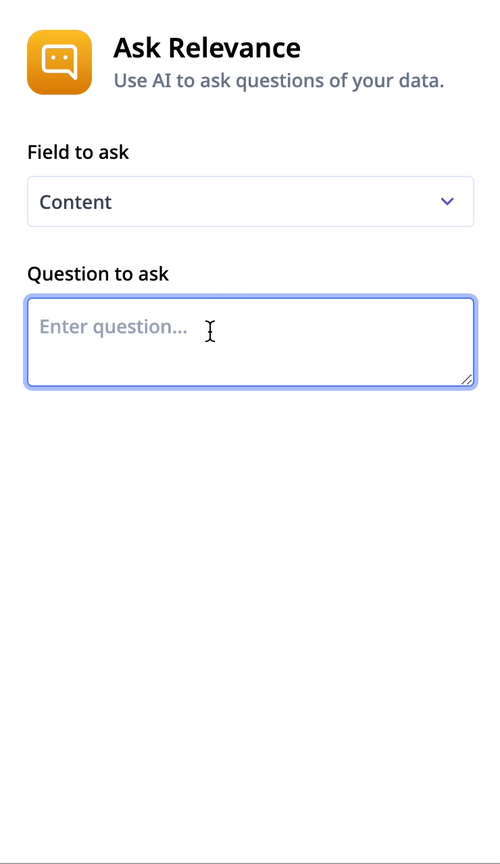Viewport: 500px width, 864px height.
Task: Open the Field to ask dropdown
Action: (250, 202)
